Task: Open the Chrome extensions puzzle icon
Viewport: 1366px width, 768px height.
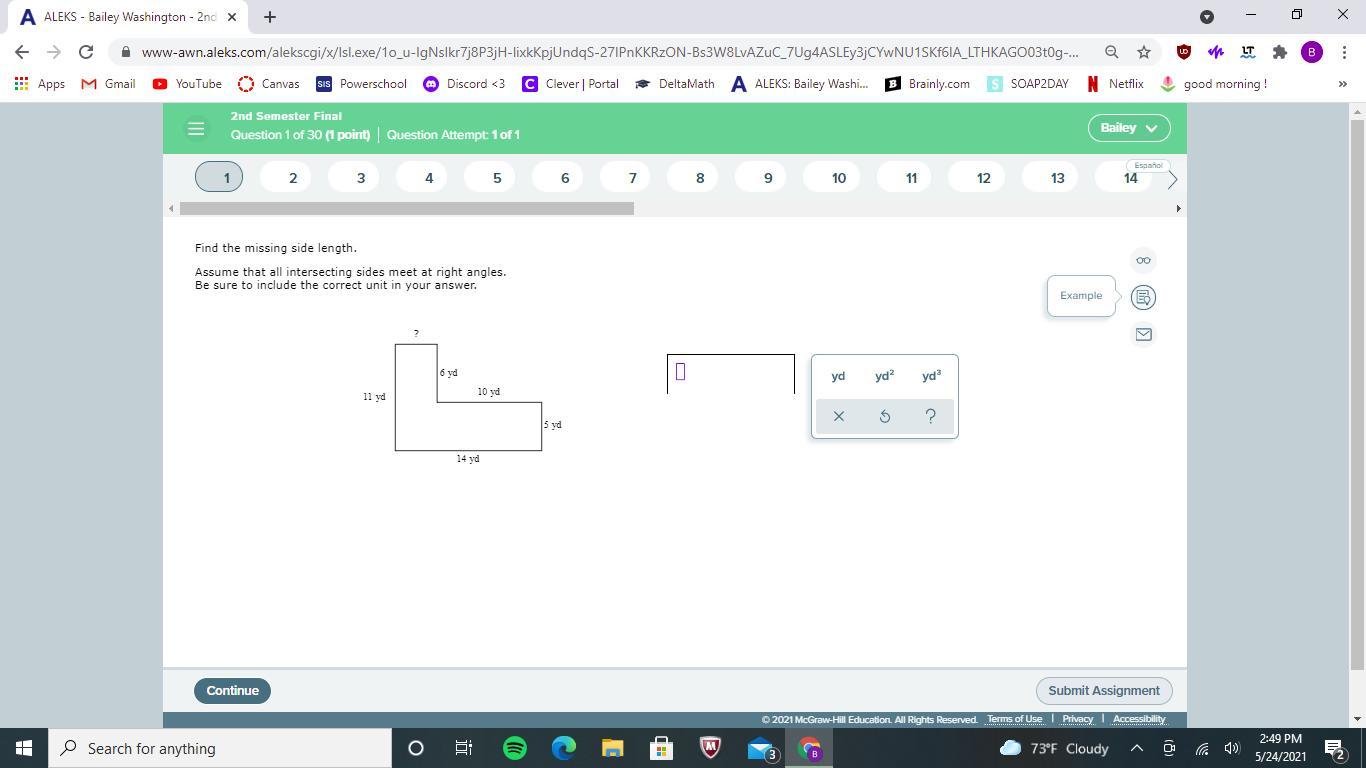Action: [1279, 52]
